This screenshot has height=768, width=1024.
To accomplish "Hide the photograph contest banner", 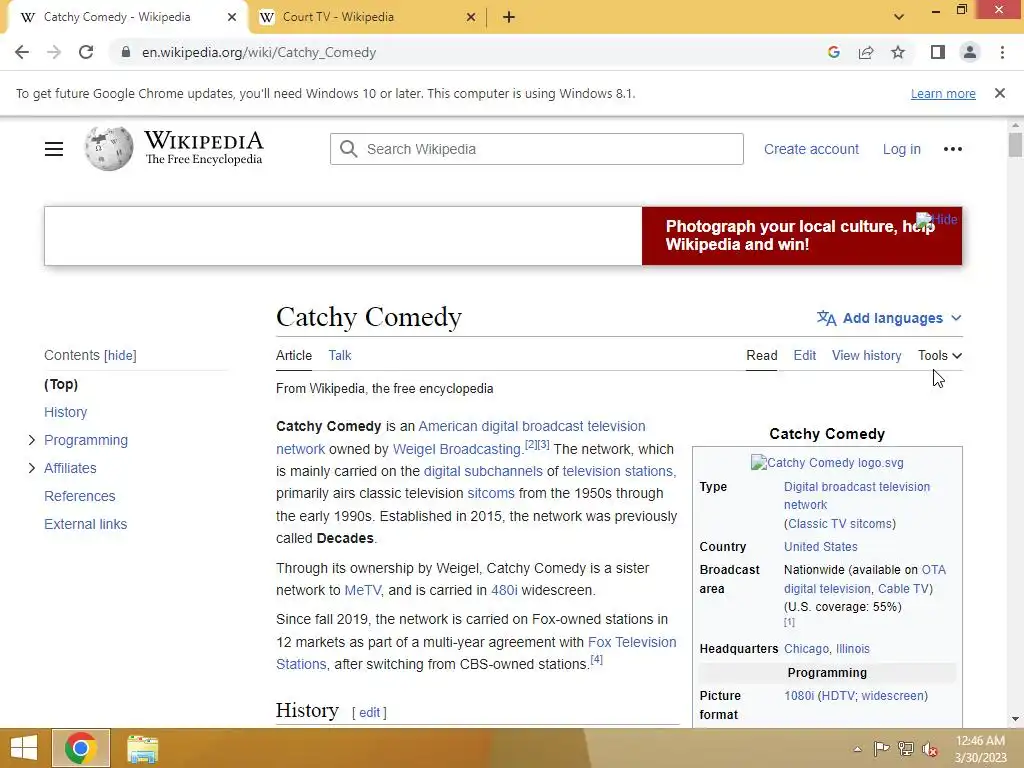I will point(936,219).
